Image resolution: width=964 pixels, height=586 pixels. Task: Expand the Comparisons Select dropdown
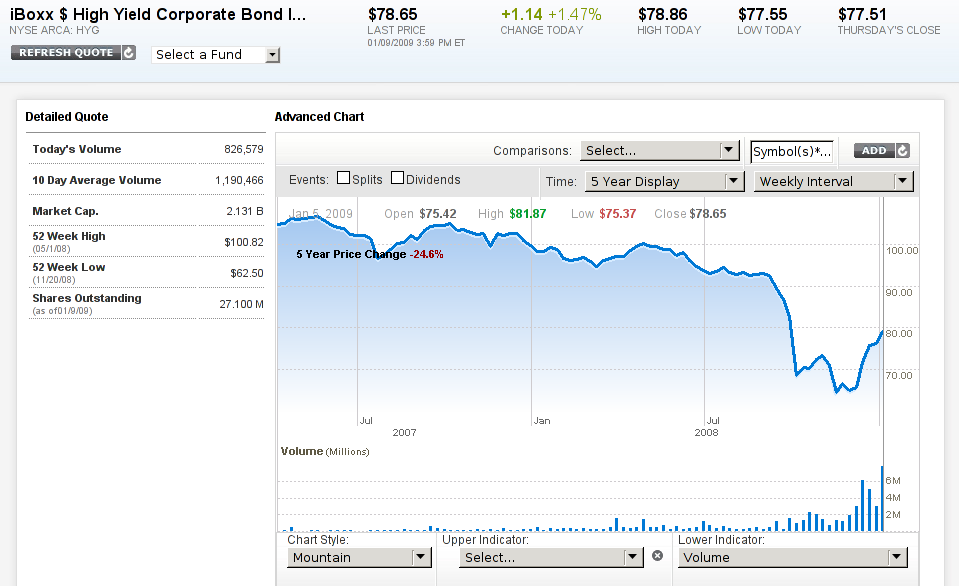click(659, 151)
